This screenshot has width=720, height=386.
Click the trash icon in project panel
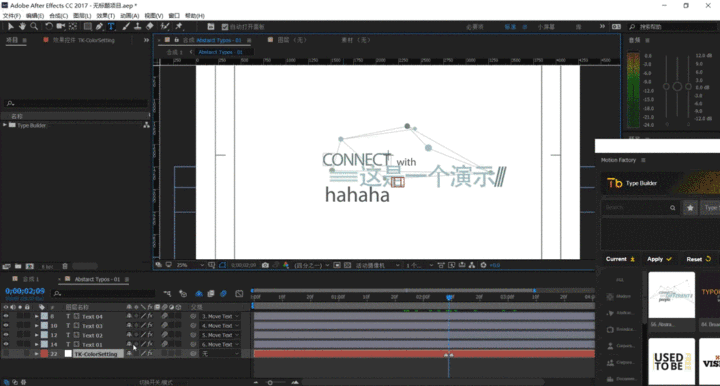pyautogui.click(x=65, y=266)
